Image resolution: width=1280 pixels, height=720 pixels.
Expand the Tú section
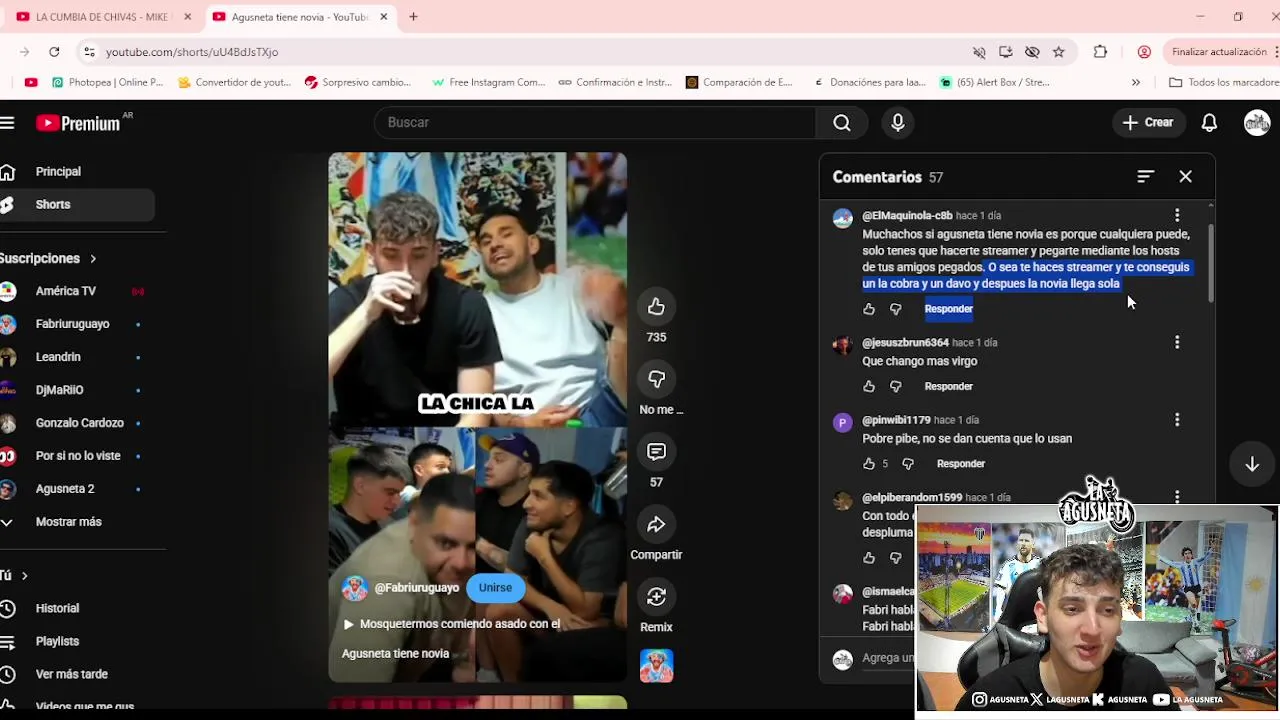(x=14, y=575)
